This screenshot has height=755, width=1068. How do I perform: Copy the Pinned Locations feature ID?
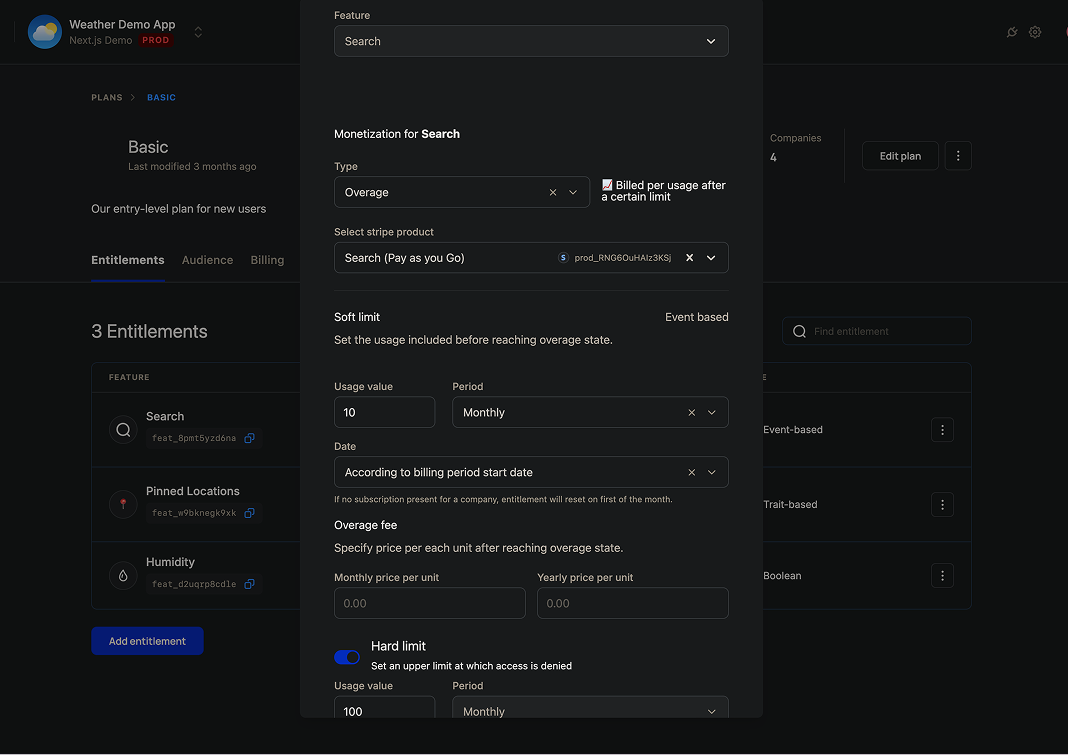pyautogui.click(x=250, y=513)
